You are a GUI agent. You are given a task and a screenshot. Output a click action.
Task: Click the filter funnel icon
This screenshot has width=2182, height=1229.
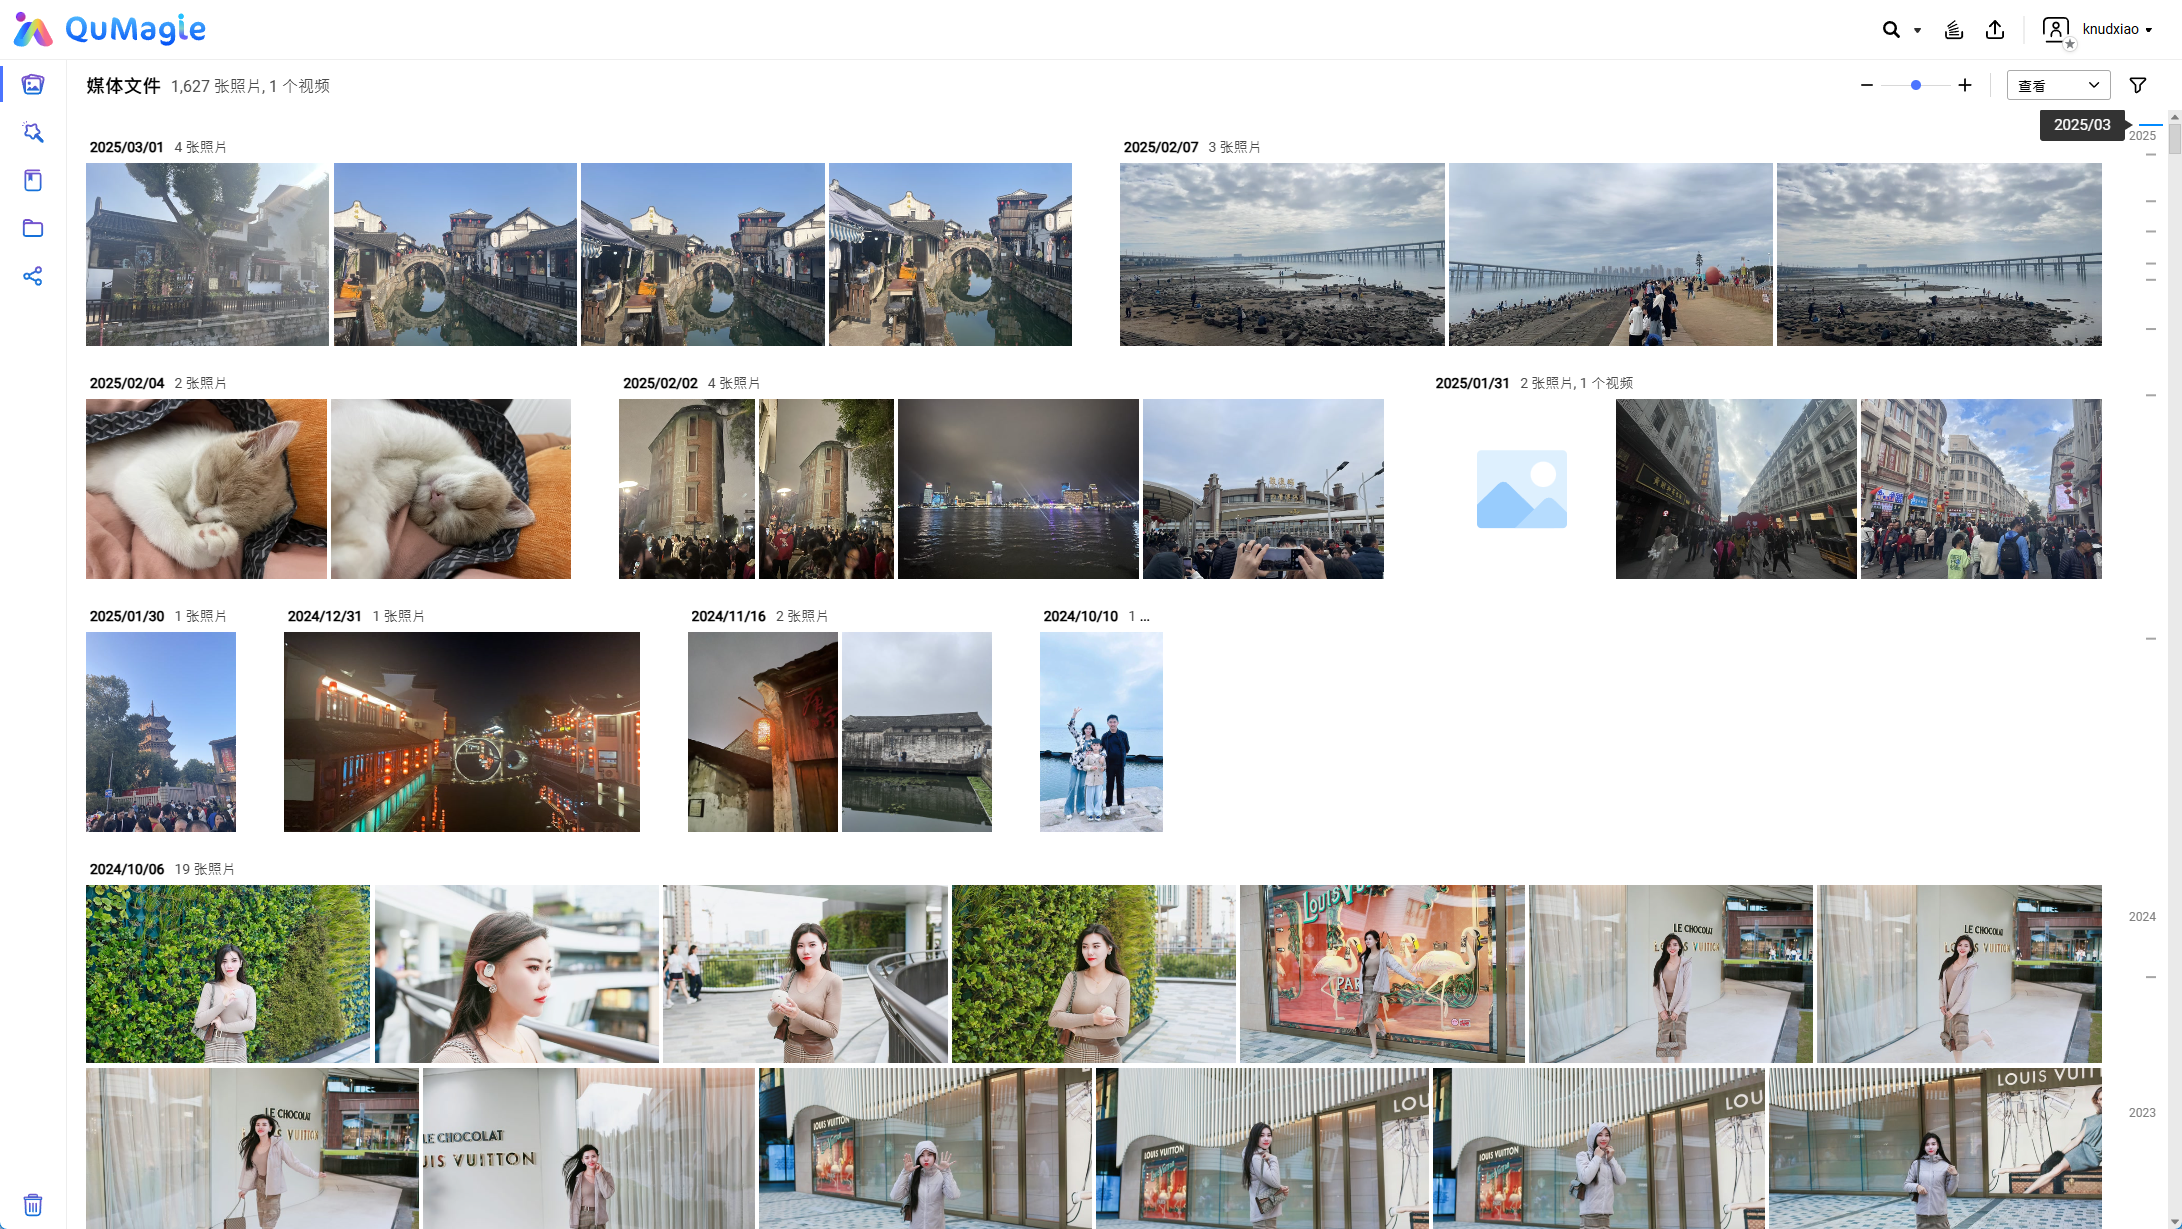point(2138,86)
